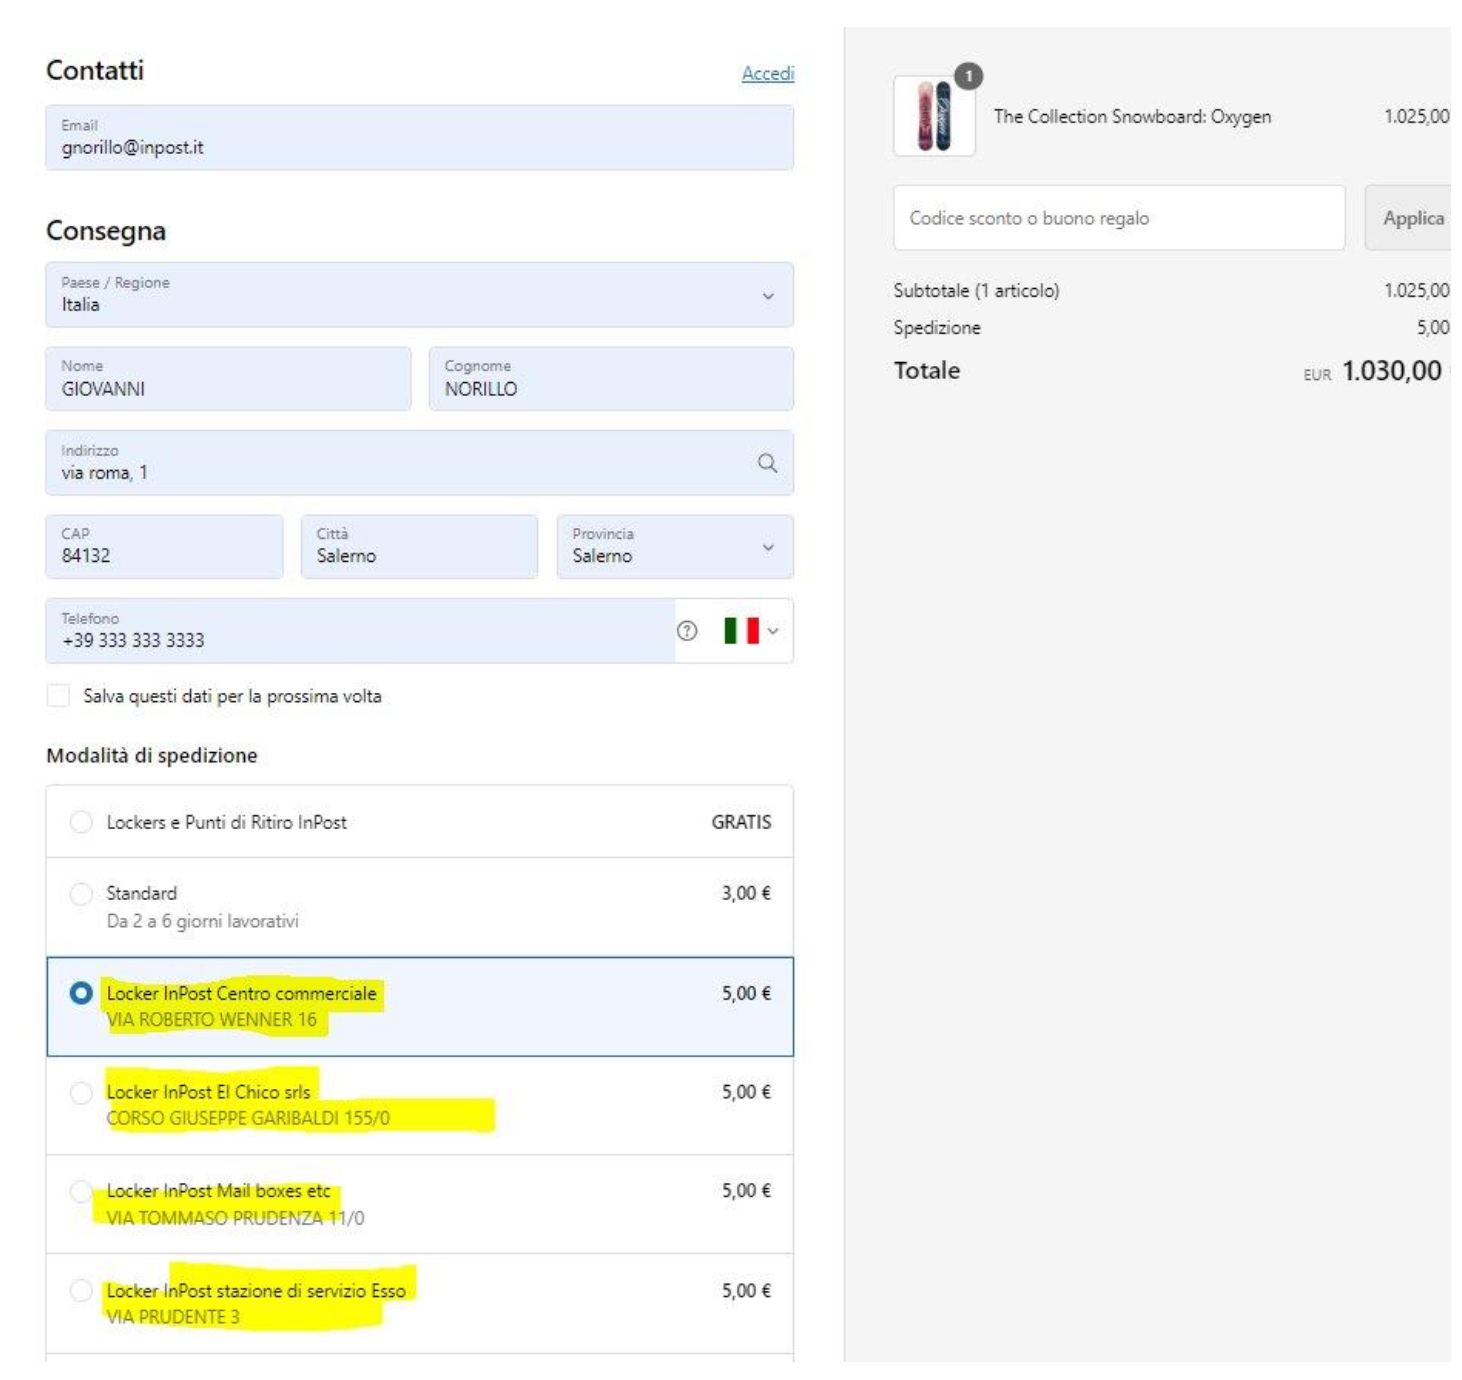Select Lockers e Punti di Ritiro InPost option

(81, 822)
